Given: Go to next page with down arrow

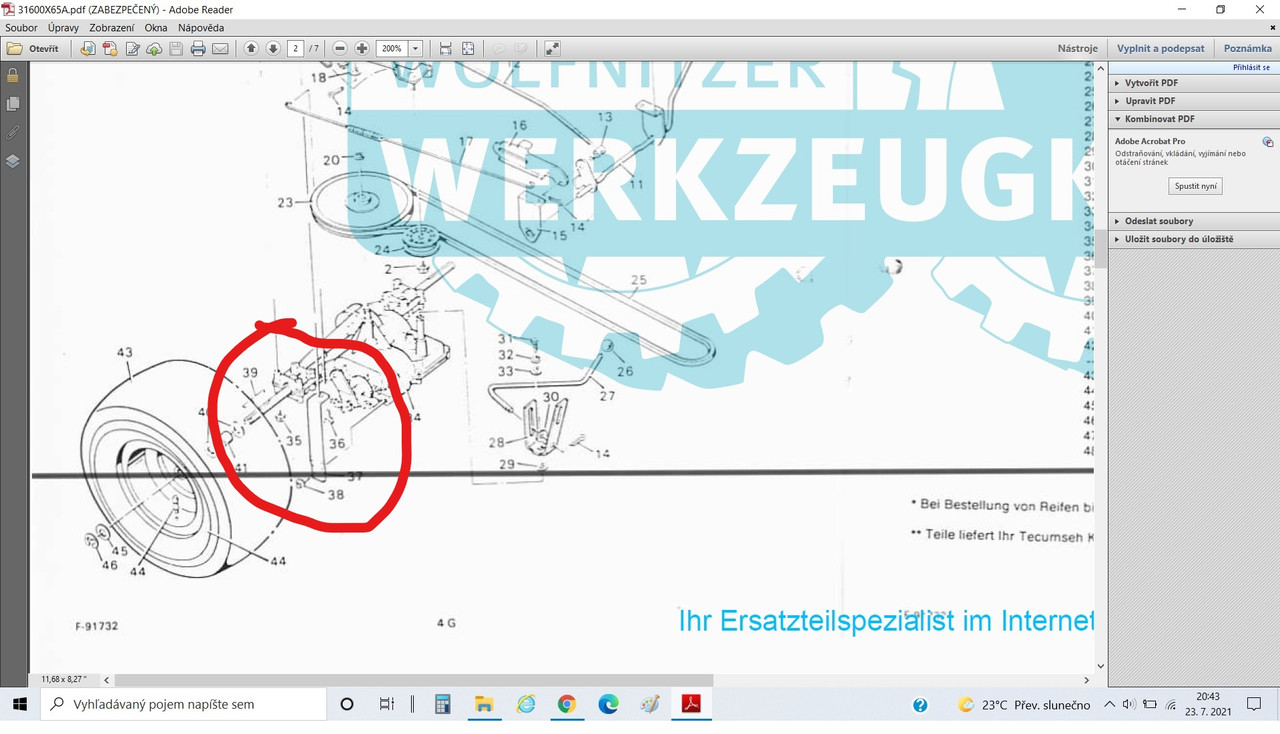Looking at the screenshot, I should (273, 48).
